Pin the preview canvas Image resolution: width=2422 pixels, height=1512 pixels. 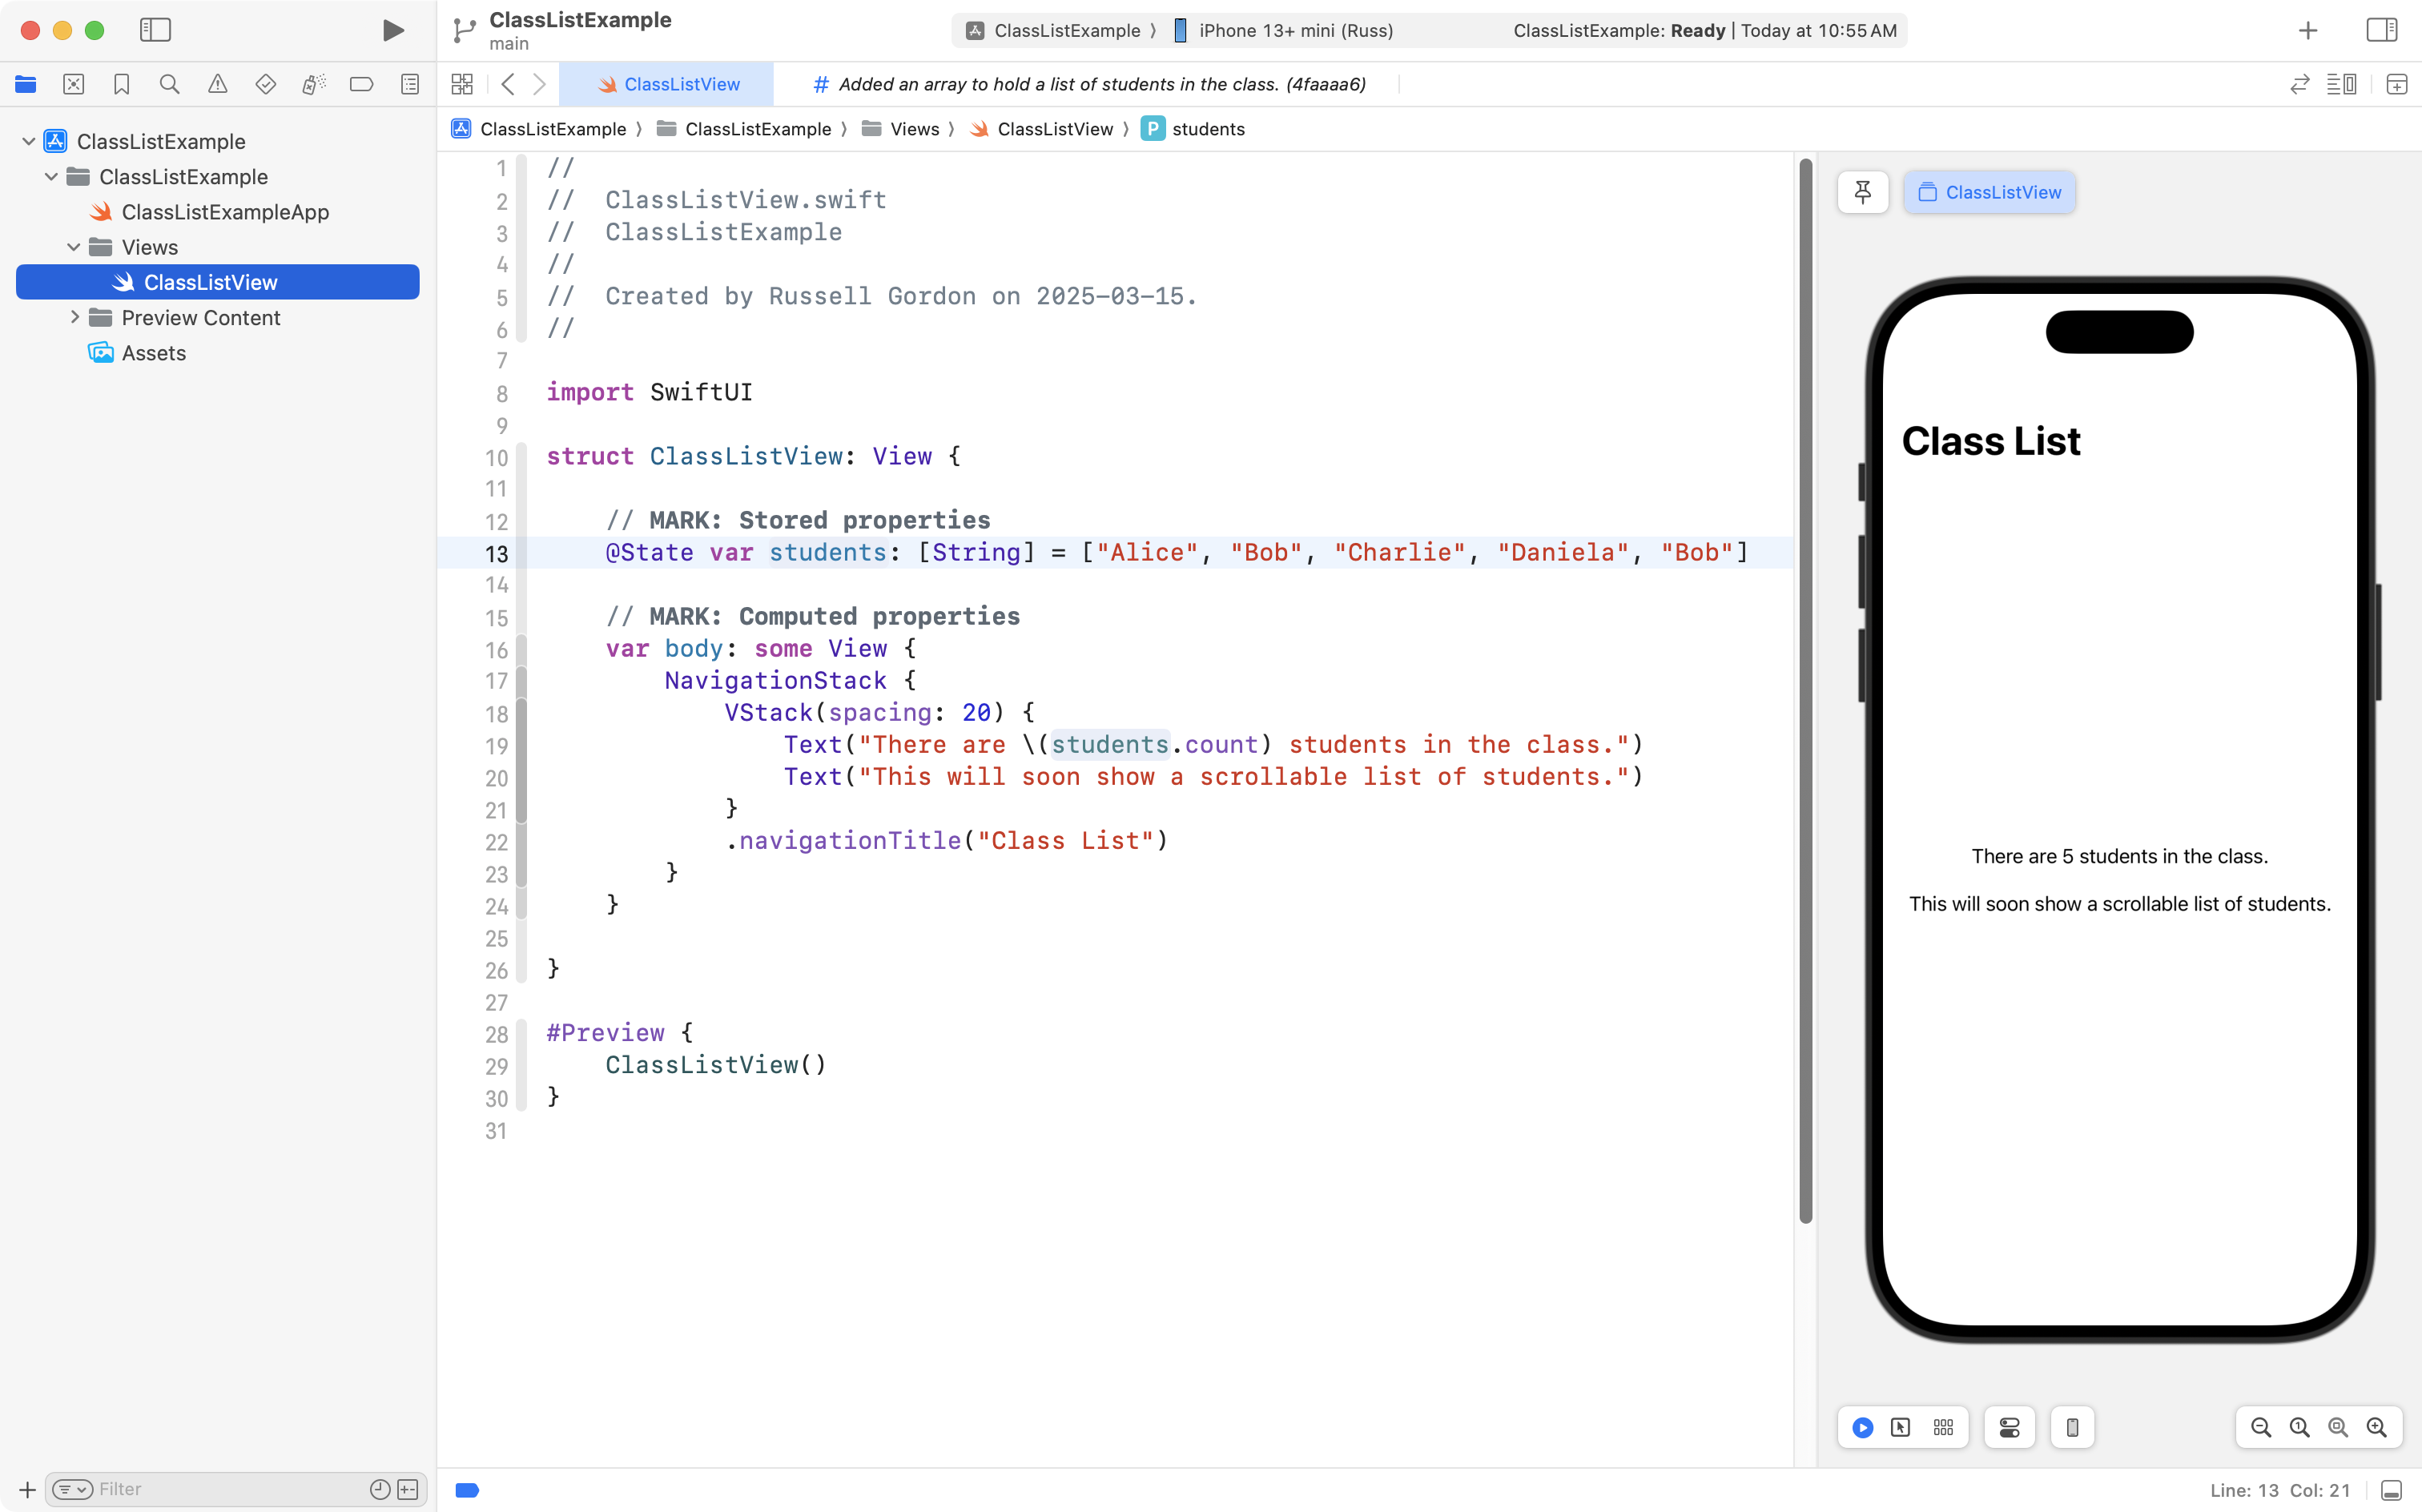1862,192
